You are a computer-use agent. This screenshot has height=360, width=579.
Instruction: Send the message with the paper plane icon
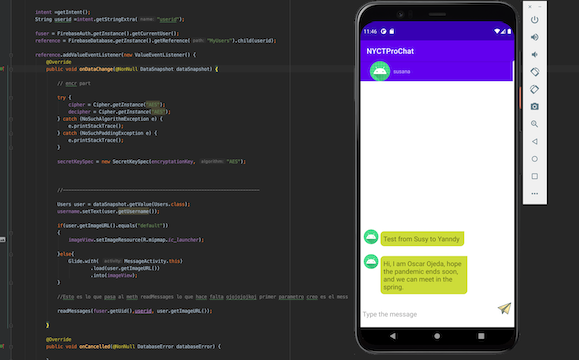click(x=504, y=308)
